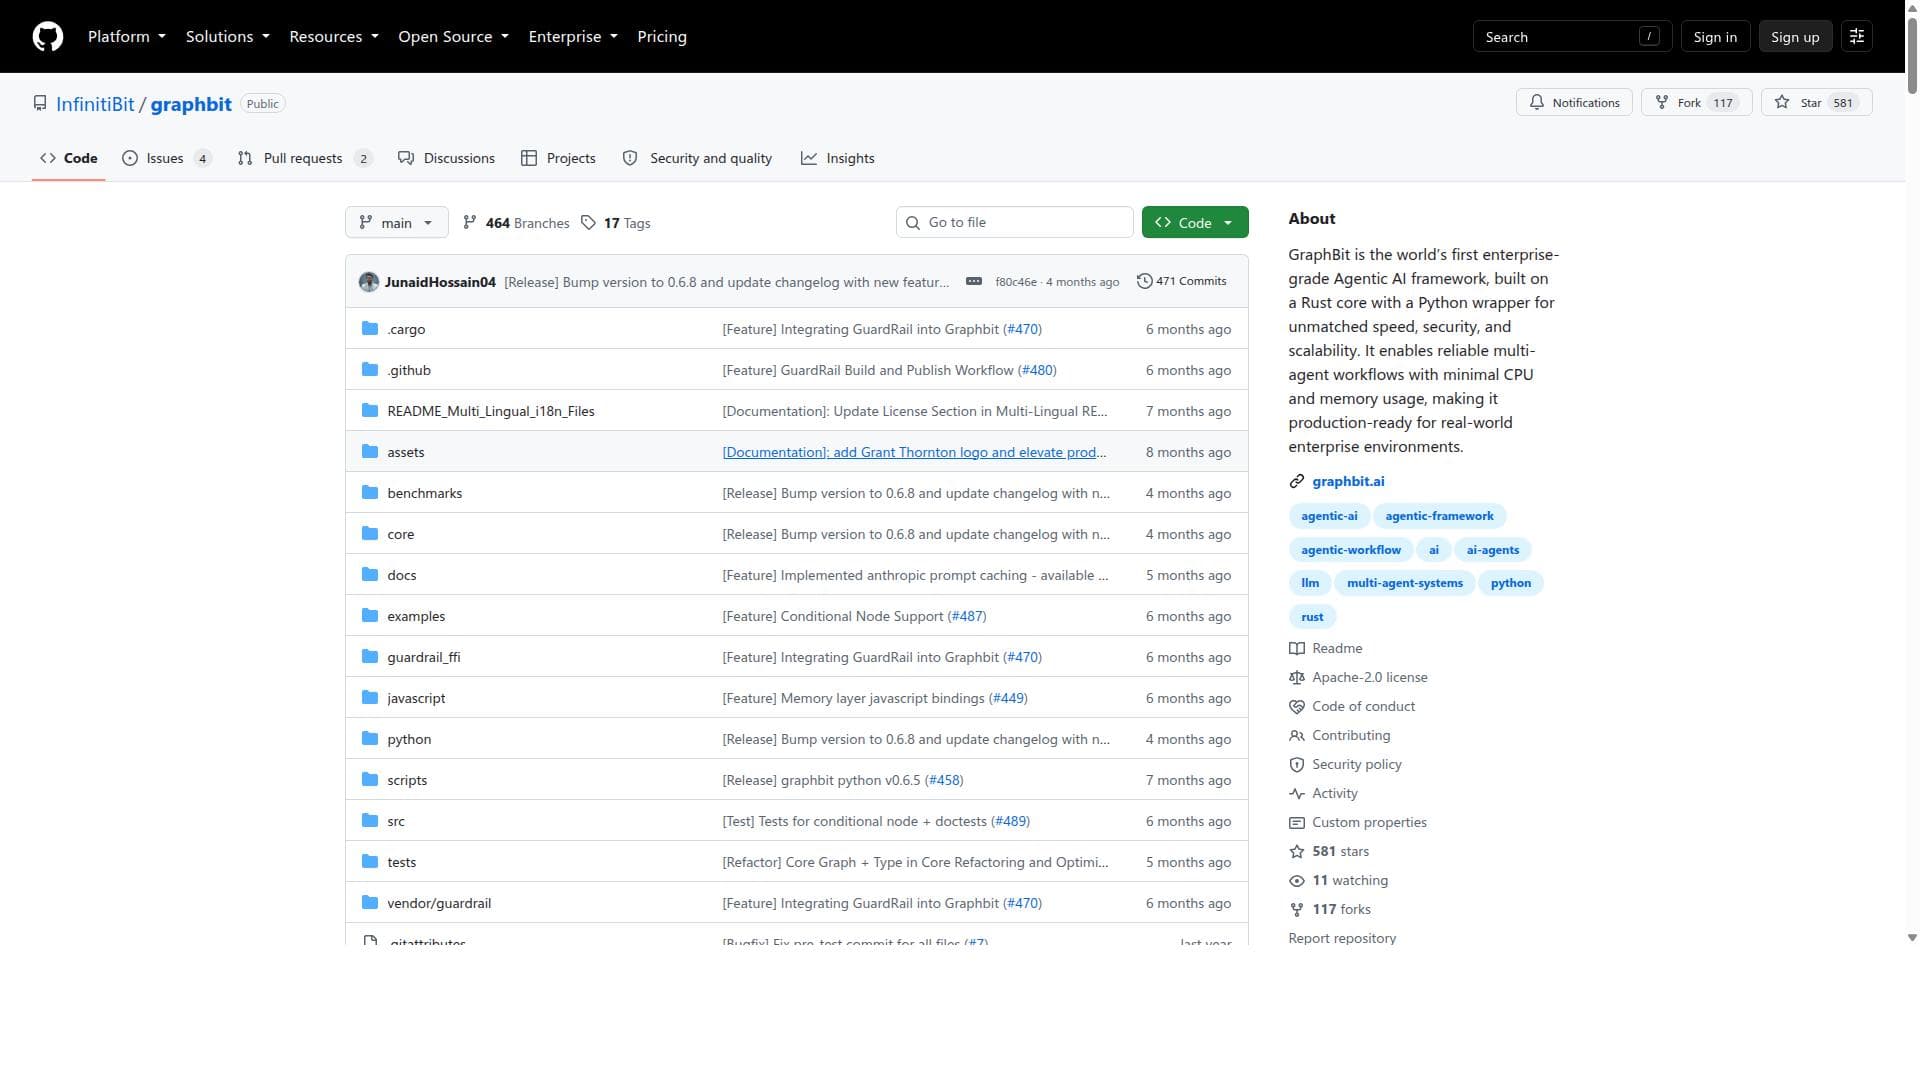Click Report repository link
1920x1080 pixels.
[x=1342, y=939]
